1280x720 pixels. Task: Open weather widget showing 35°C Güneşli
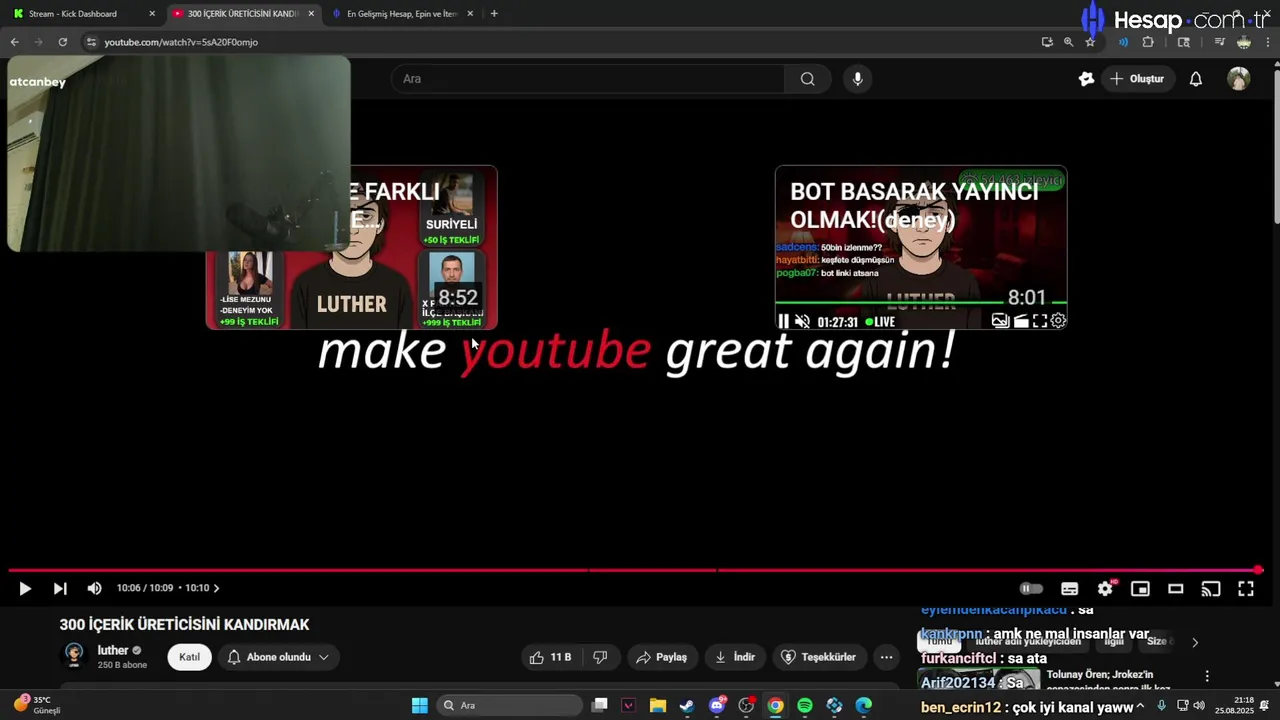coord(38,705)
